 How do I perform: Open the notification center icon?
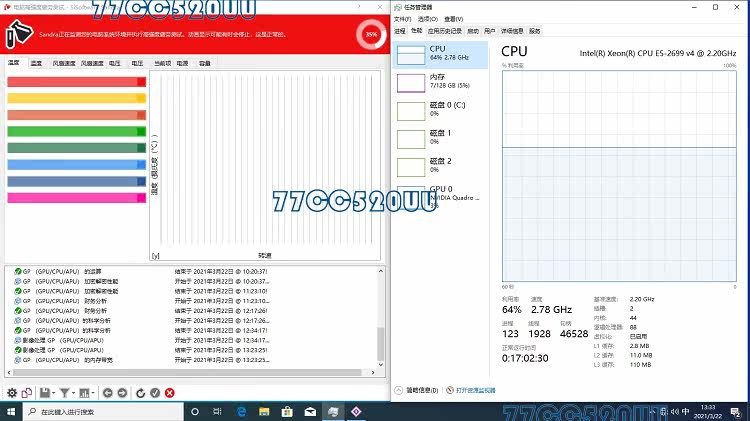736,411
